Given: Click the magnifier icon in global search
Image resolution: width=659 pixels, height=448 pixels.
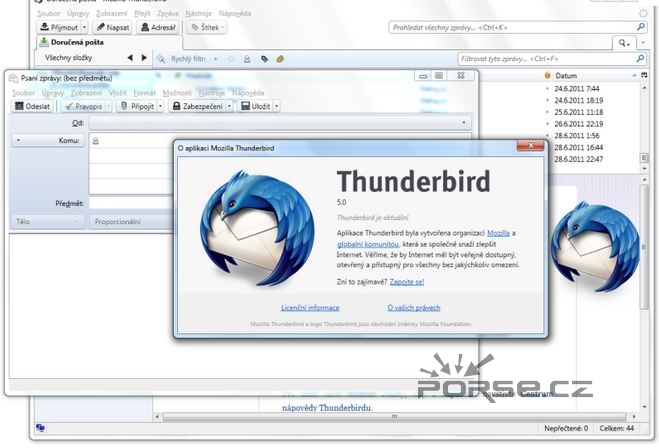Looking at the screenshot, I should pyautogui.click(x=641, y=27).
